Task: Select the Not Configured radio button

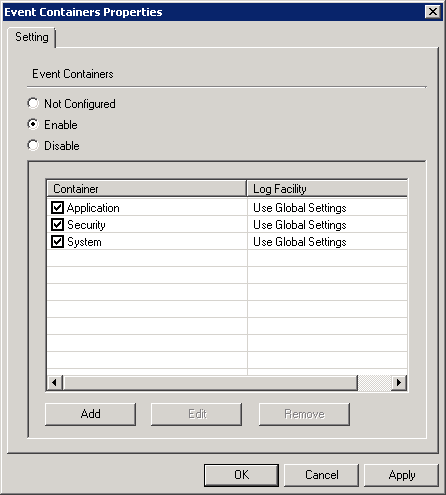Action: 33,104
